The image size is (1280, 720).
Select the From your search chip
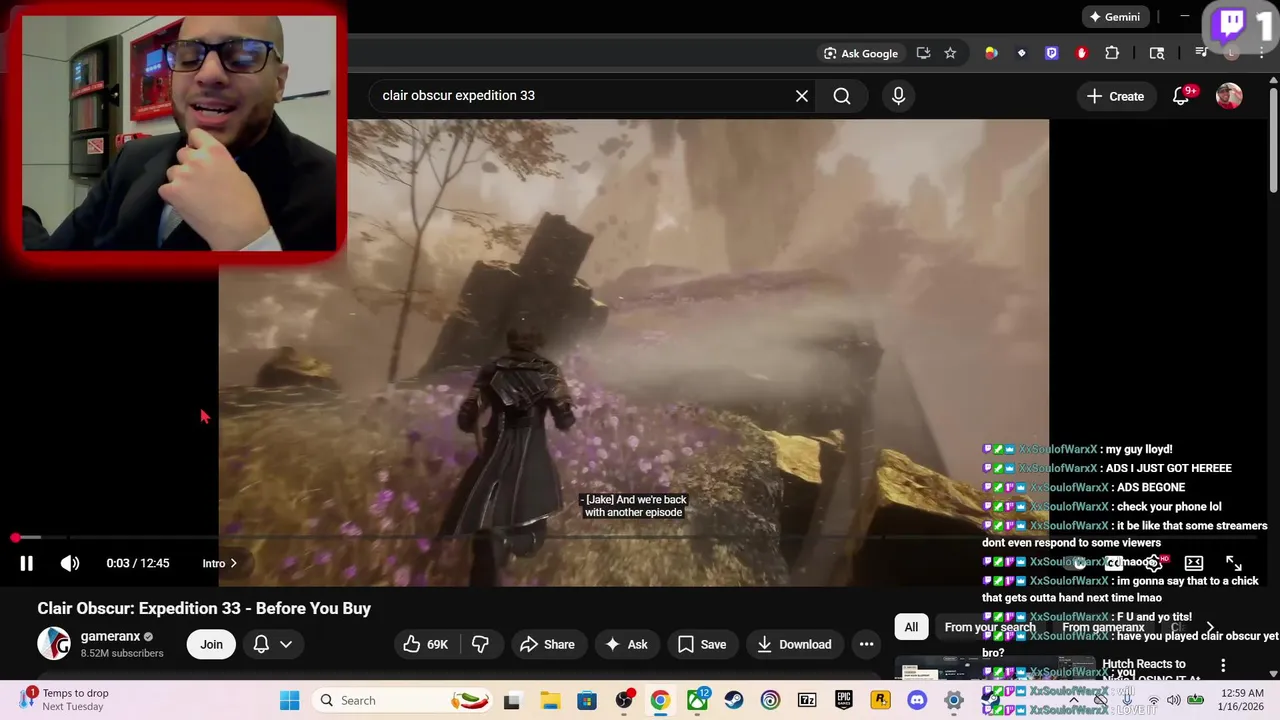(990, 627)
